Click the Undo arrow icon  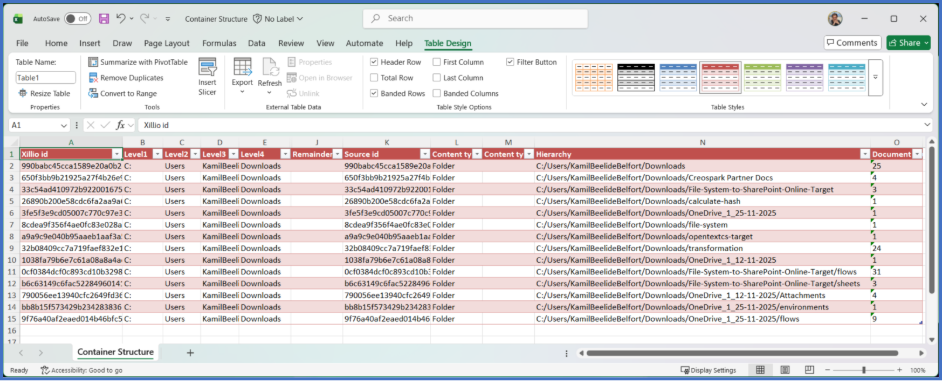click(x=121, y=19)
